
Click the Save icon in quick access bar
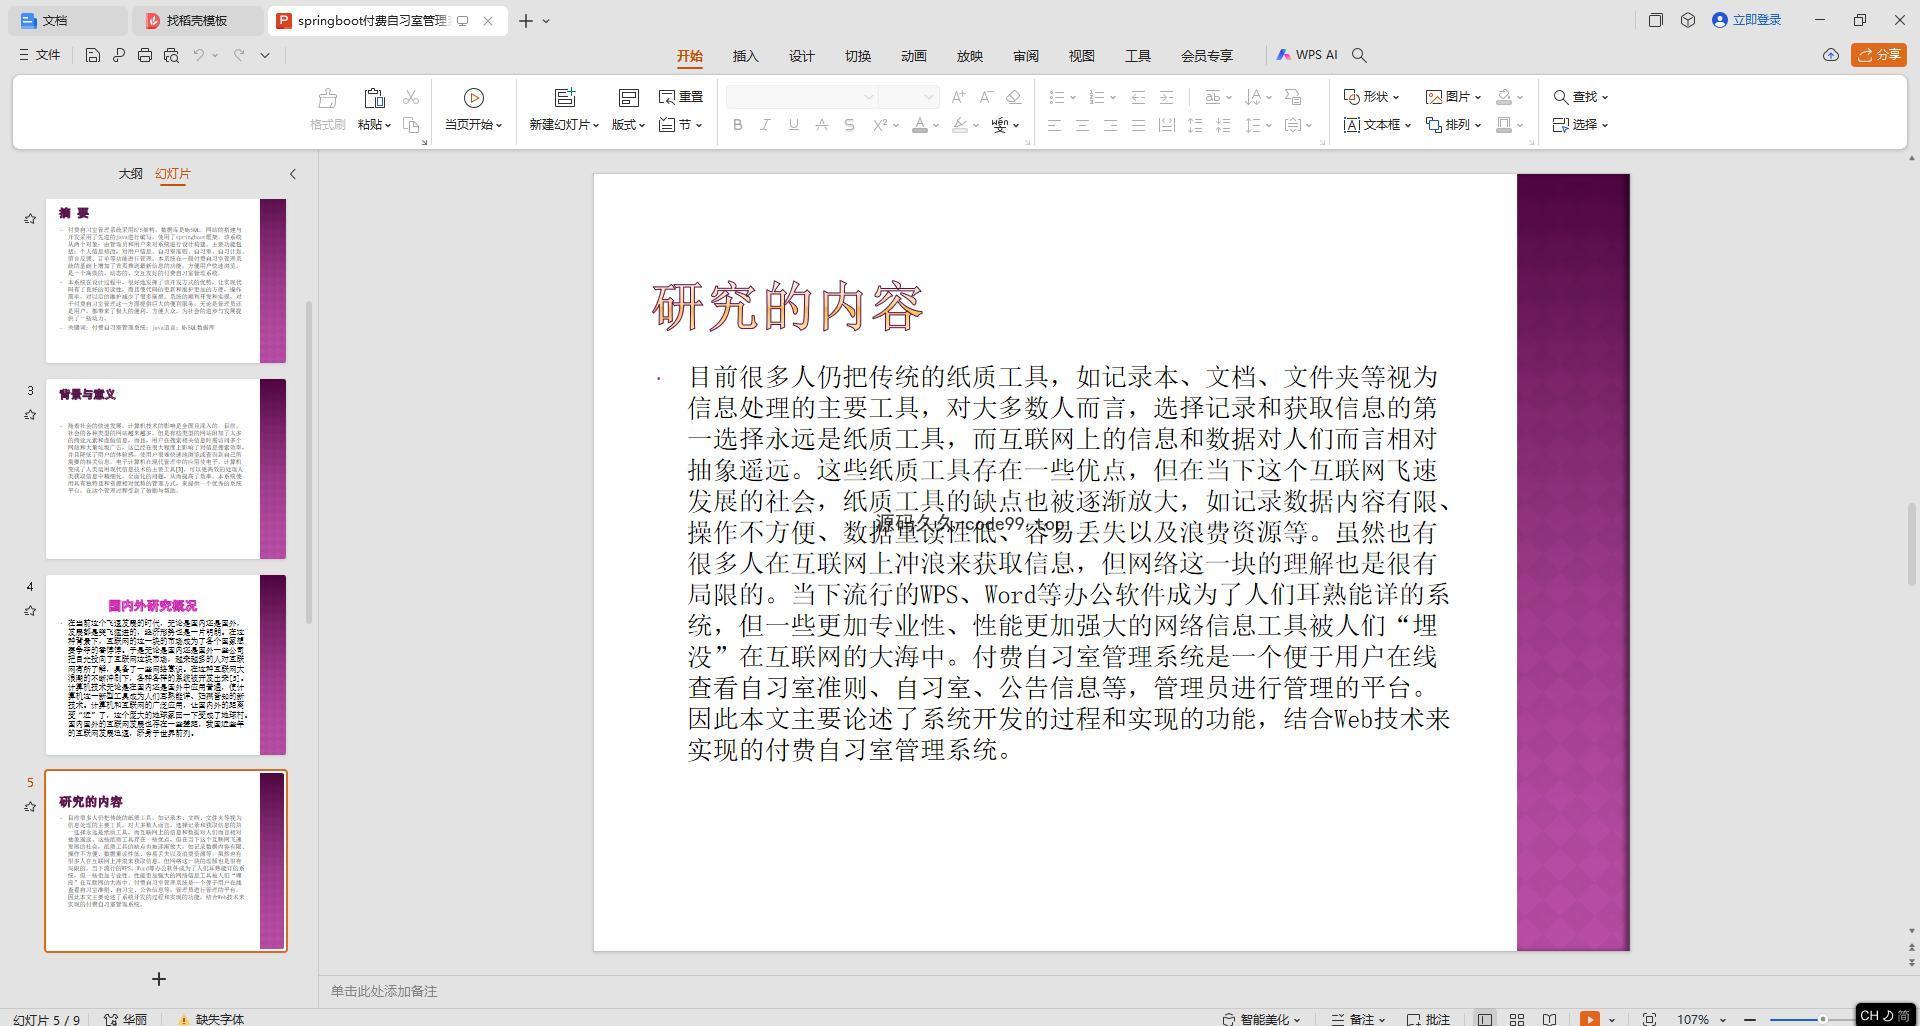(92, 55)
